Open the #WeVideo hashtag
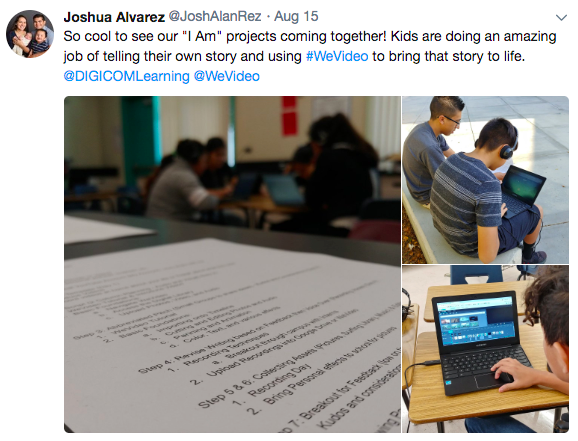The height and width of the screenshot is (441, 578). (x=337, y=56)
